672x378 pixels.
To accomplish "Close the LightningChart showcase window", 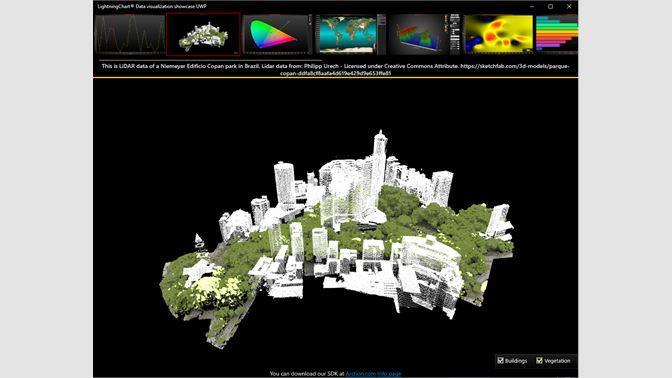I will coord(569,6).
